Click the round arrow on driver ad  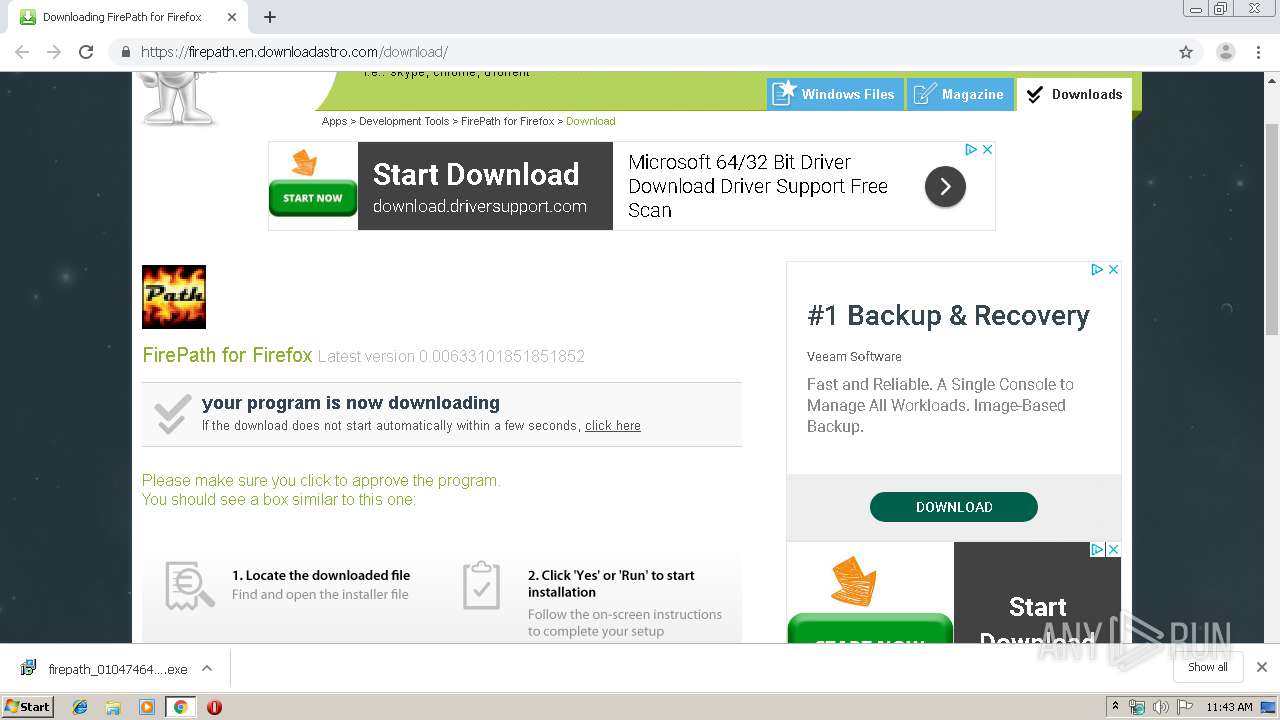coord(945,186)
